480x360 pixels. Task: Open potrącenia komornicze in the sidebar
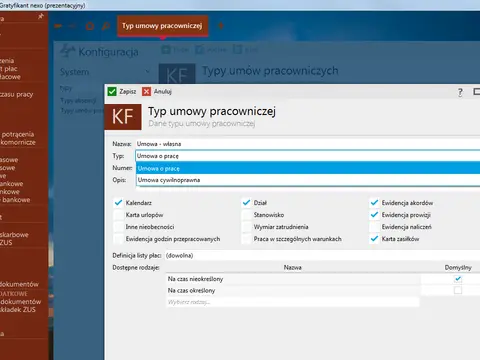tap(18, 138)
